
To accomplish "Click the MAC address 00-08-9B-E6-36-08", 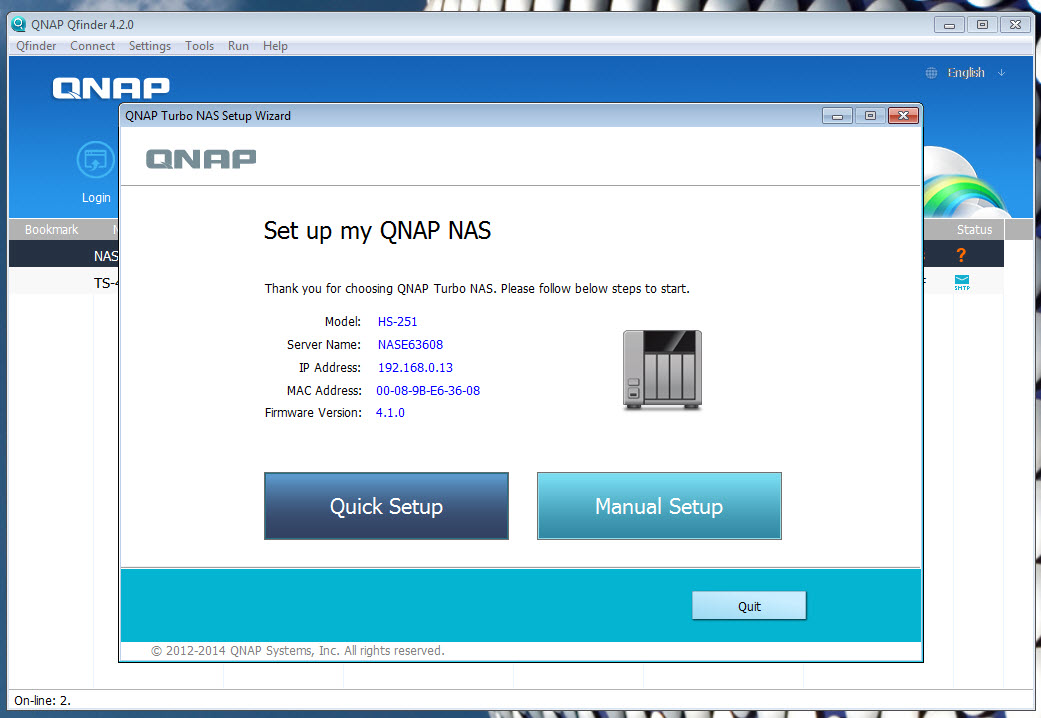I will tap(428, 391).
